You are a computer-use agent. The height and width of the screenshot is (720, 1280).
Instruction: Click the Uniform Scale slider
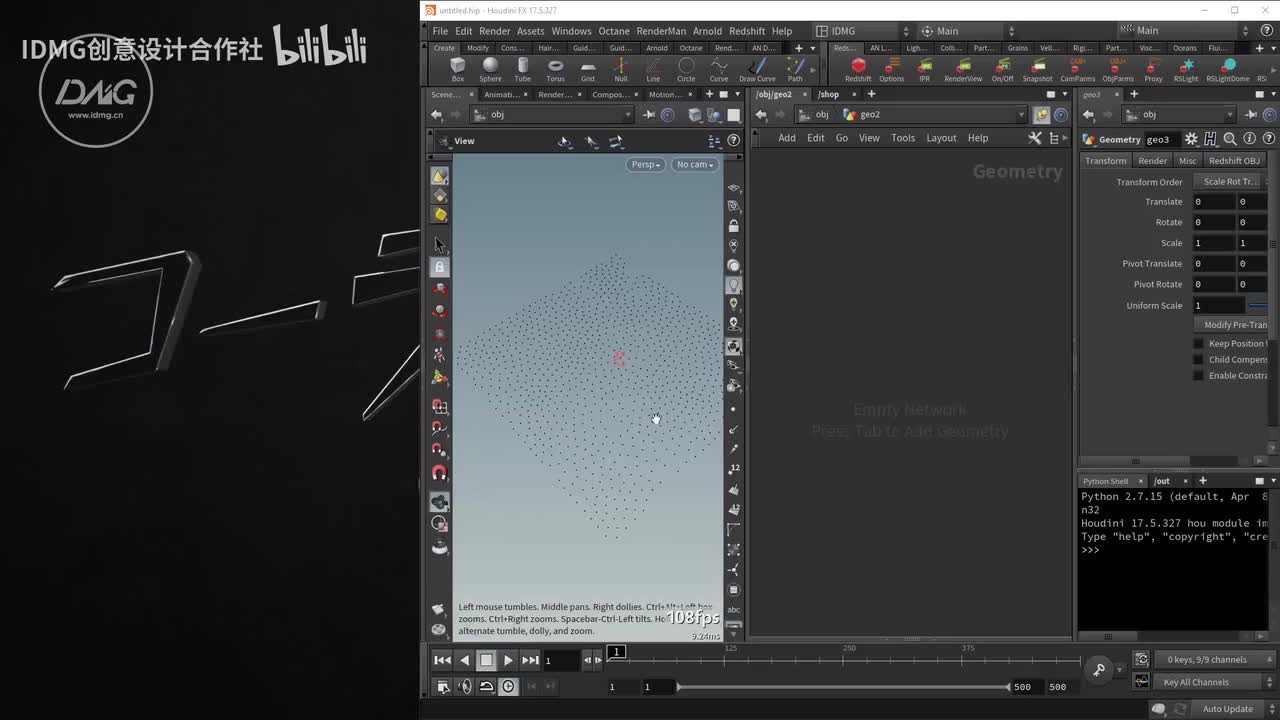pyautogui.click(x=1257, y=306)
